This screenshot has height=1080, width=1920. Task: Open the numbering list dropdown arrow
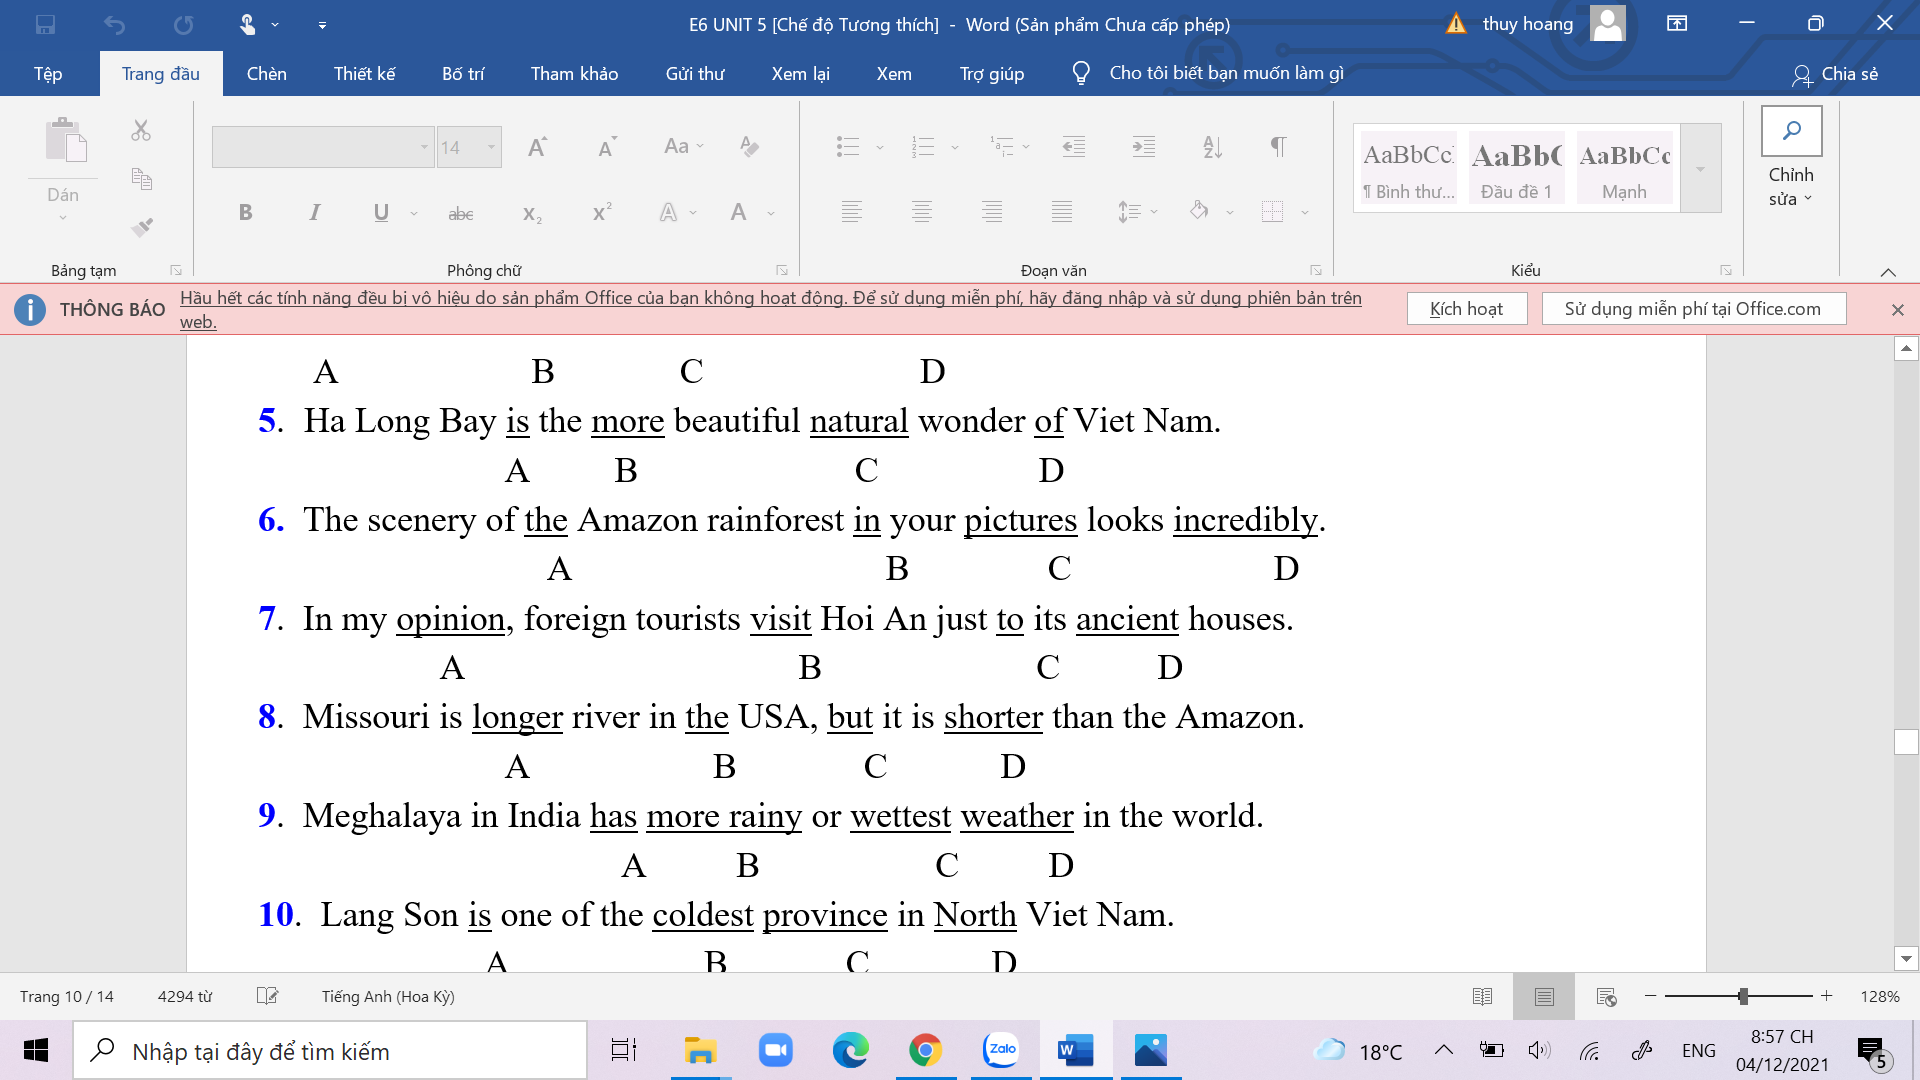click(x=955, y=148)
